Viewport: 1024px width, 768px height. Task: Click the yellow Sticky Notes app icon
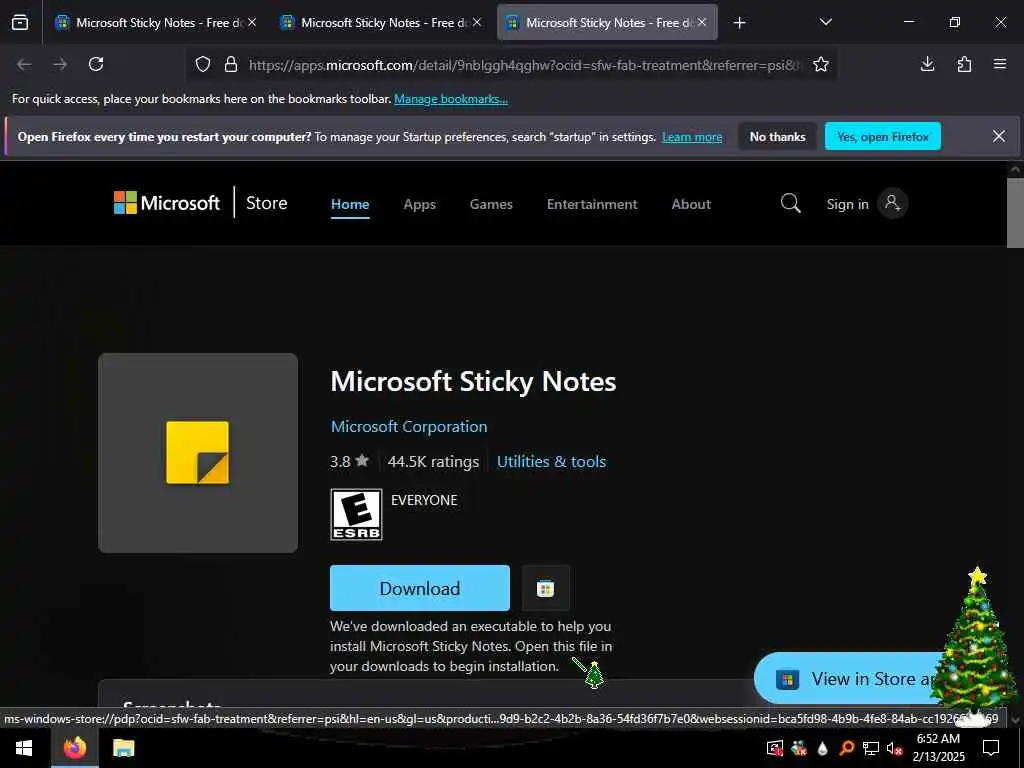198,453
